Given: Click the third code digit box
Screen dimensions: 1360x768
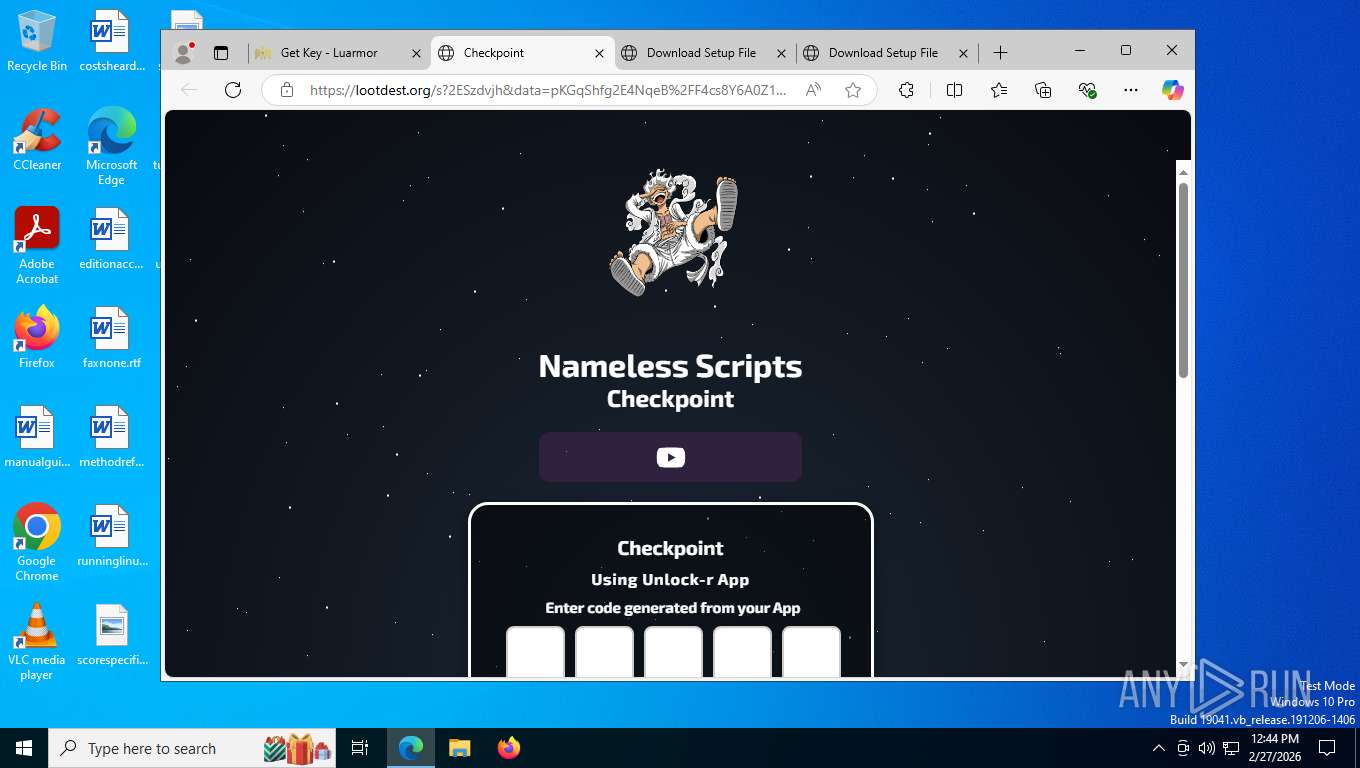Looking at the screenshot, I should [x=673, y=652].
